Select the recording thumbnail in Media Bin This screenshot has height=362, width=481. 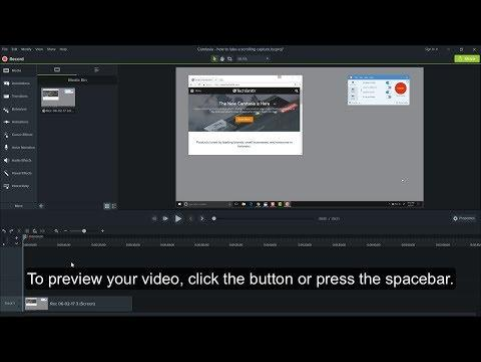(x=58, y=100)
